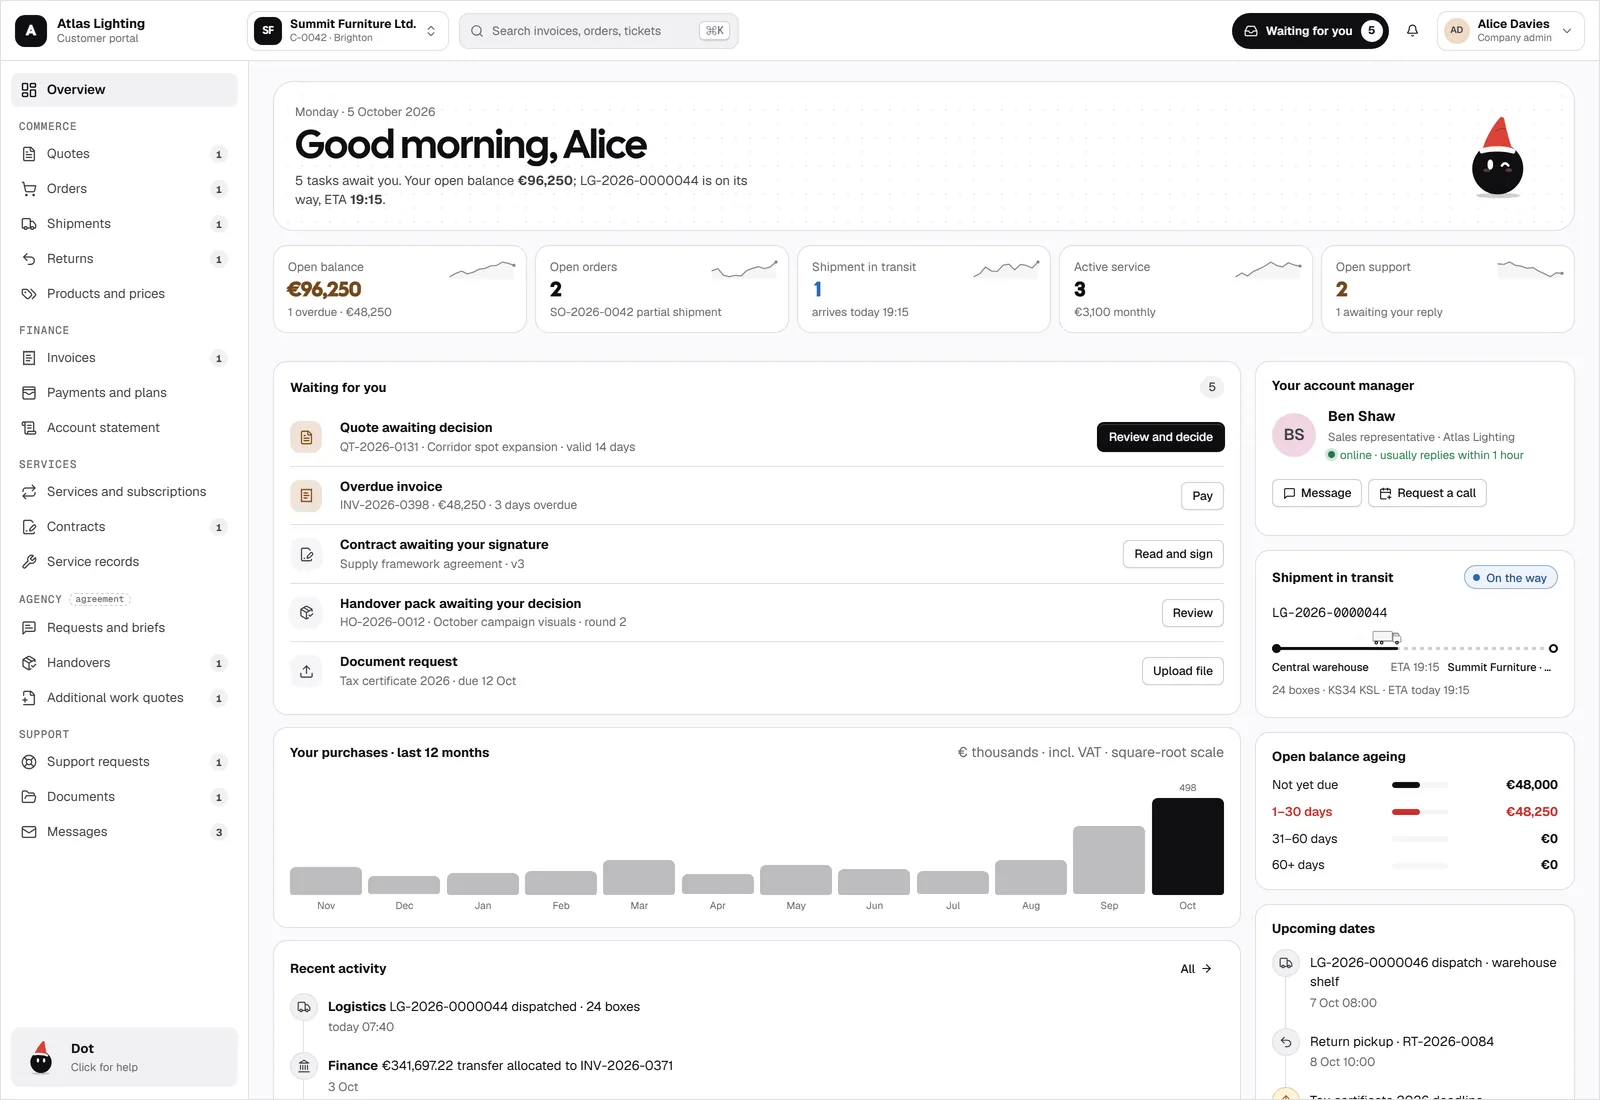This screenshot has width=1600, height=1100.
Task: Click the Products and prices tag icon
Action: [x=29, y=294]
